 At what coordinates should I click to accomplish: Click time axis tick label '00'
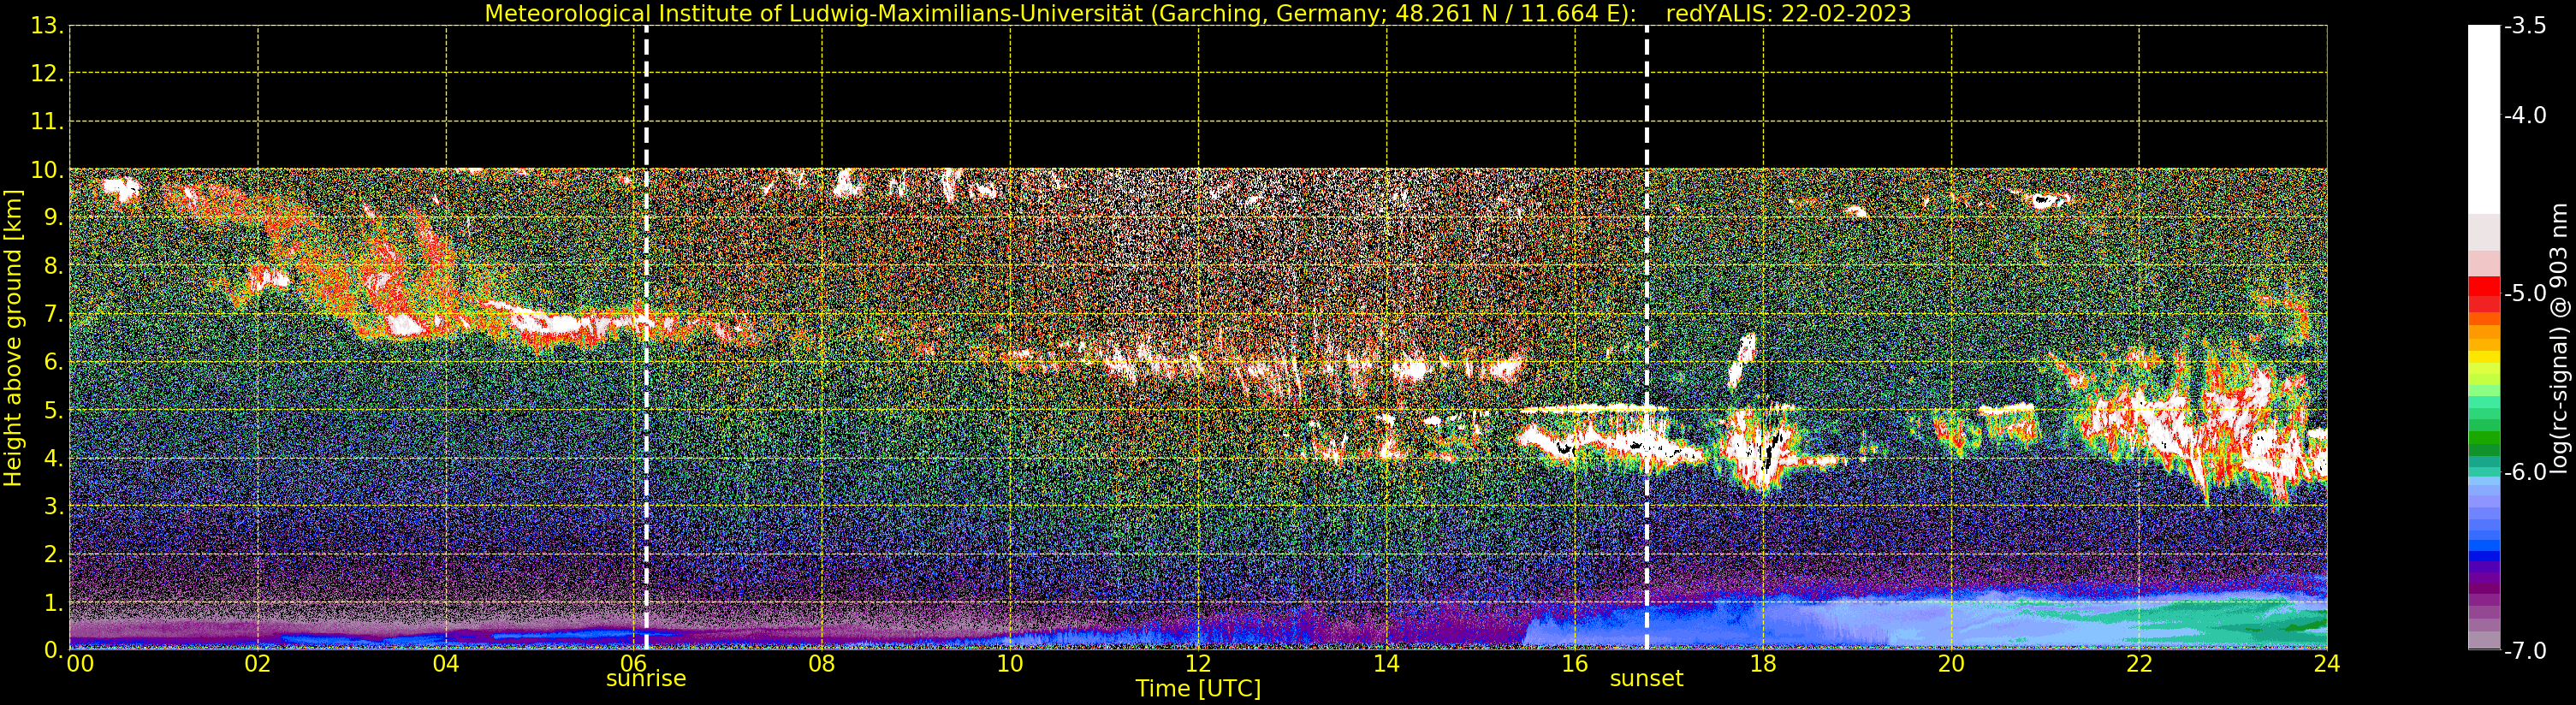coord(80,664)
